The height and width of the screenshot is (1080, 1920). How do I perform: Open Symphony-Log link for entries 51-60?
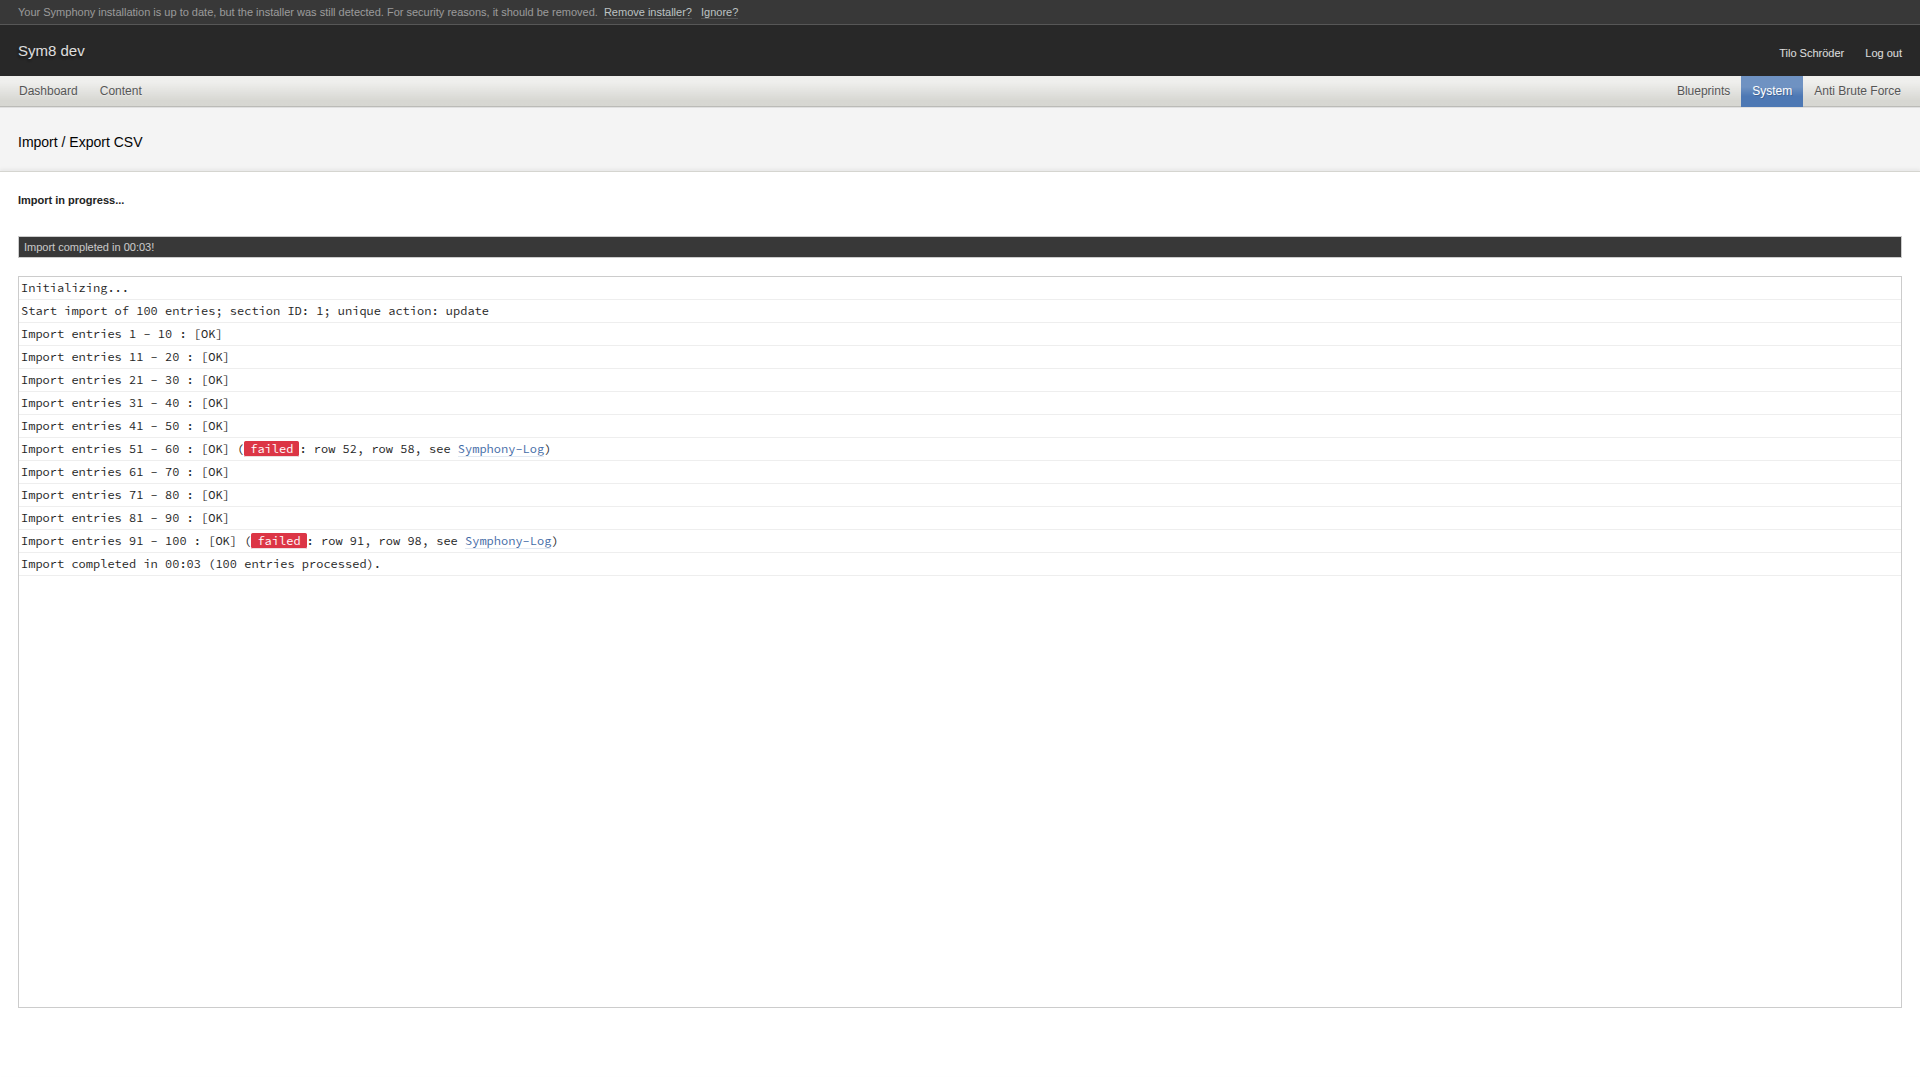[x=501, y=449]
